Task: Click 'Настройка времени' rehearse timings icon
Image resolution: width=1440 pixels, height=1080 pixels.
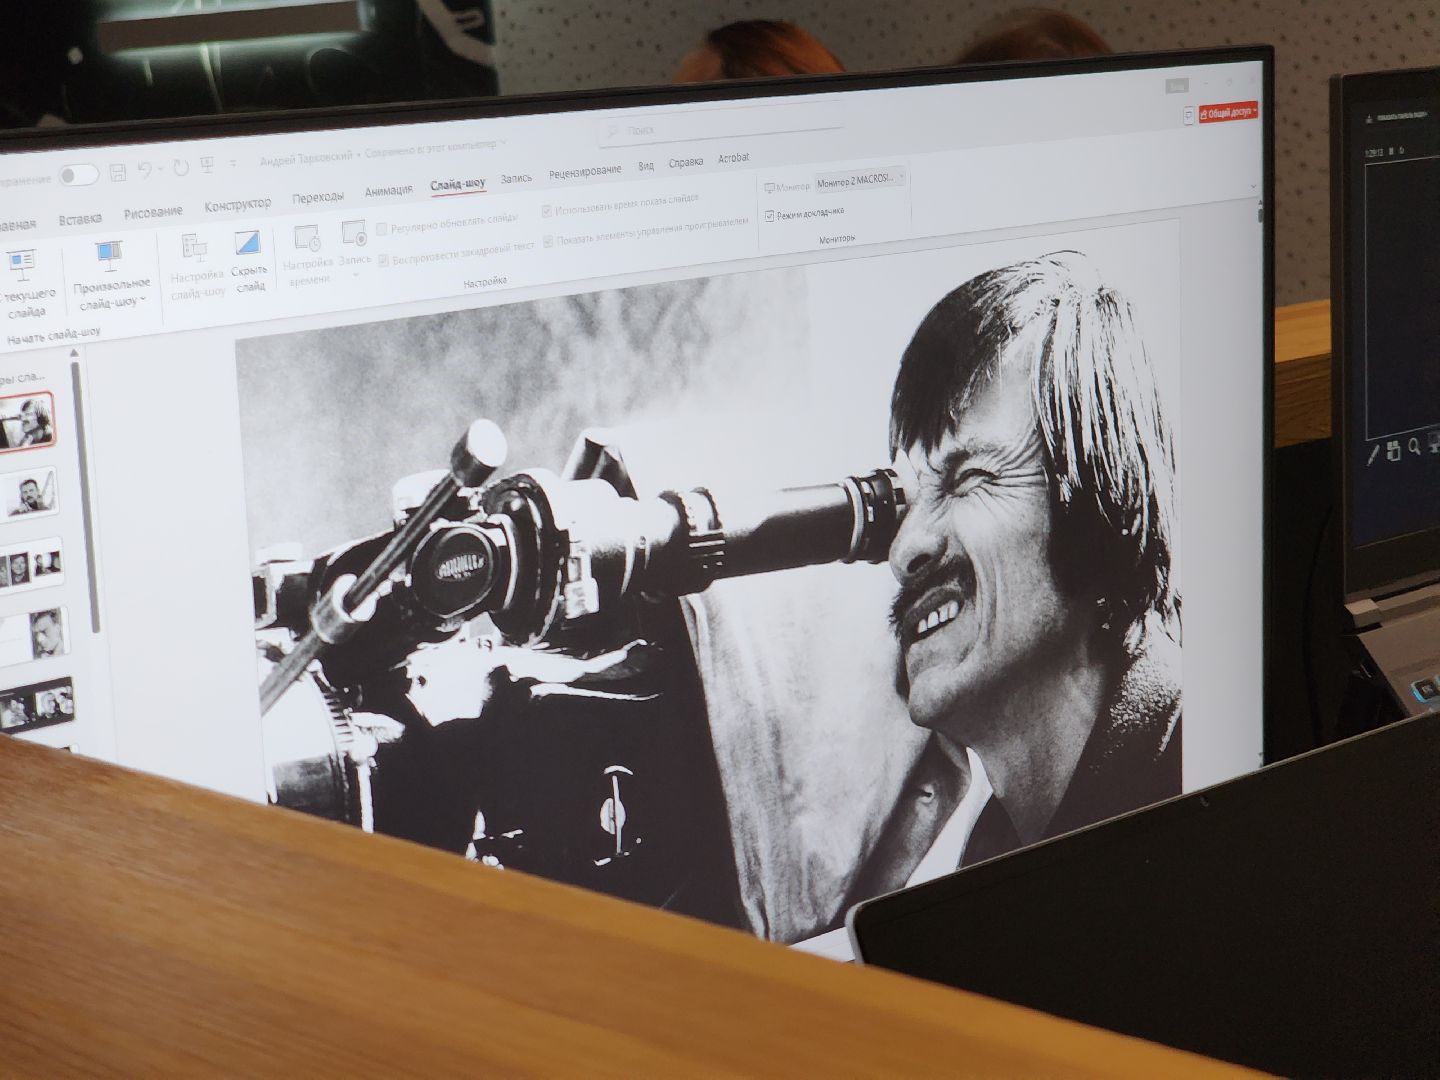Action: tap(307, 240)
